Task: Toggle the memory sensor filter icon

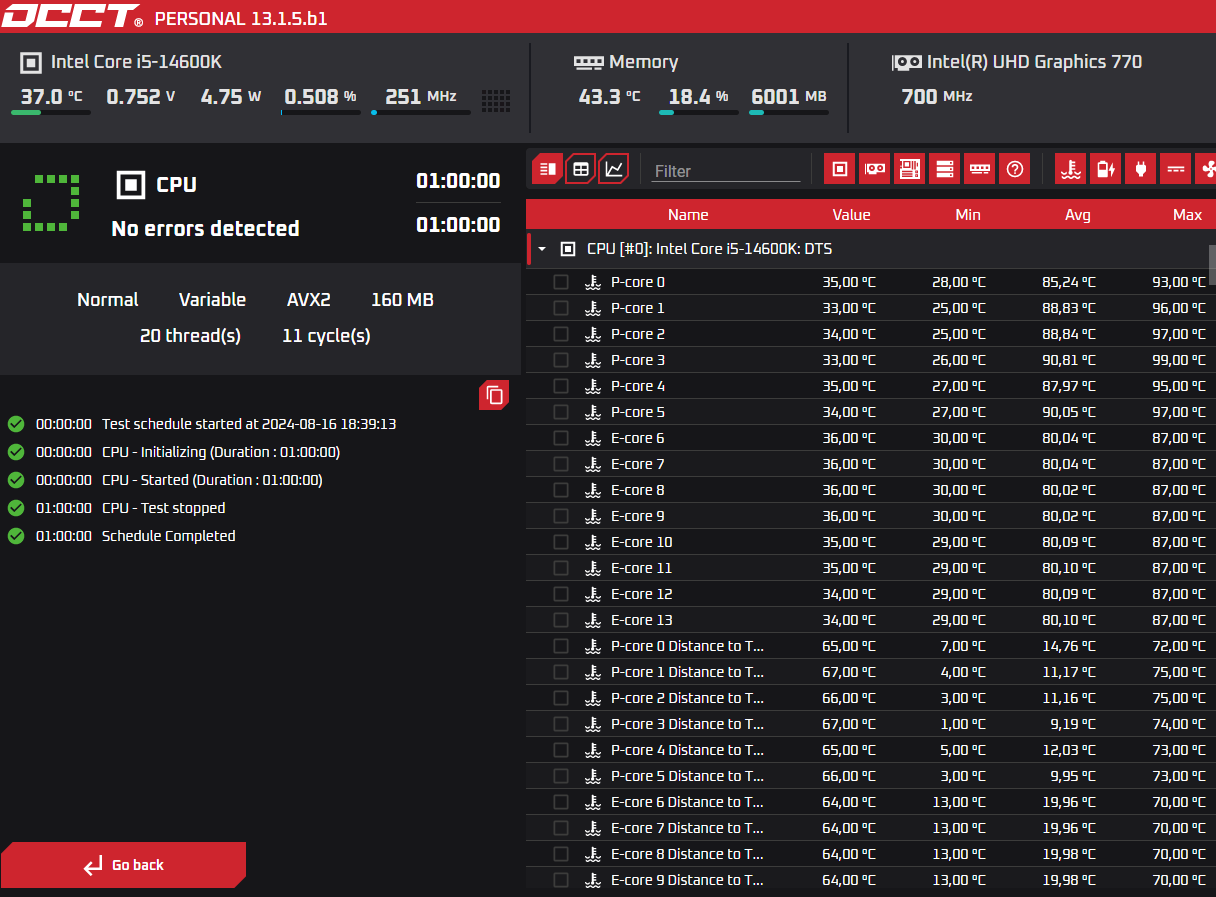Action: pyautogui.click(x=979, y=169)
